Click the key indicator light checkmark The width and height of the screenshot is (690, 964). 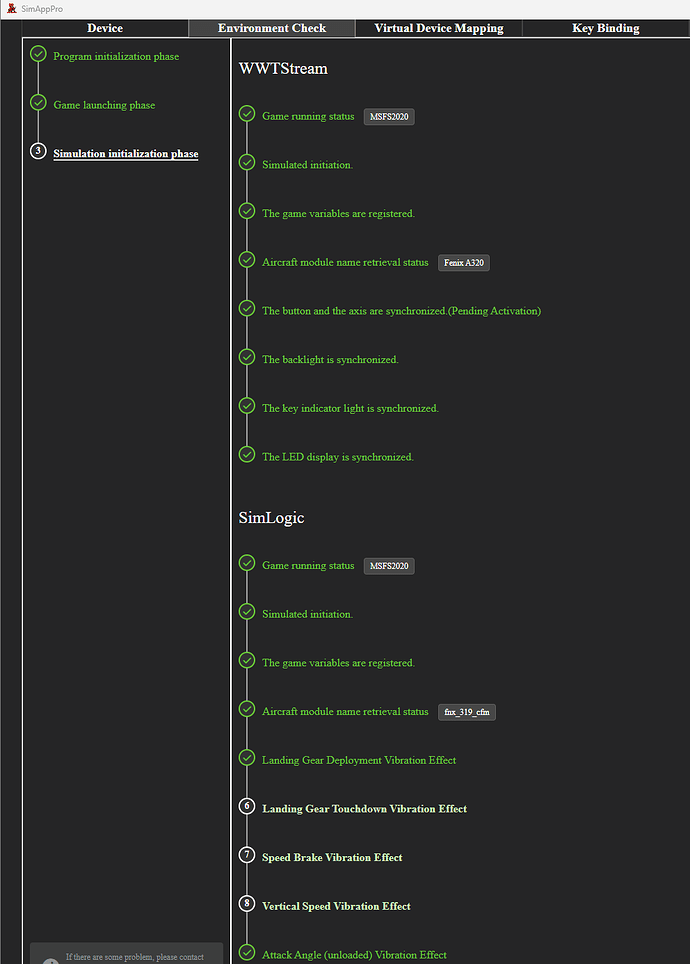tap(247, 406)
